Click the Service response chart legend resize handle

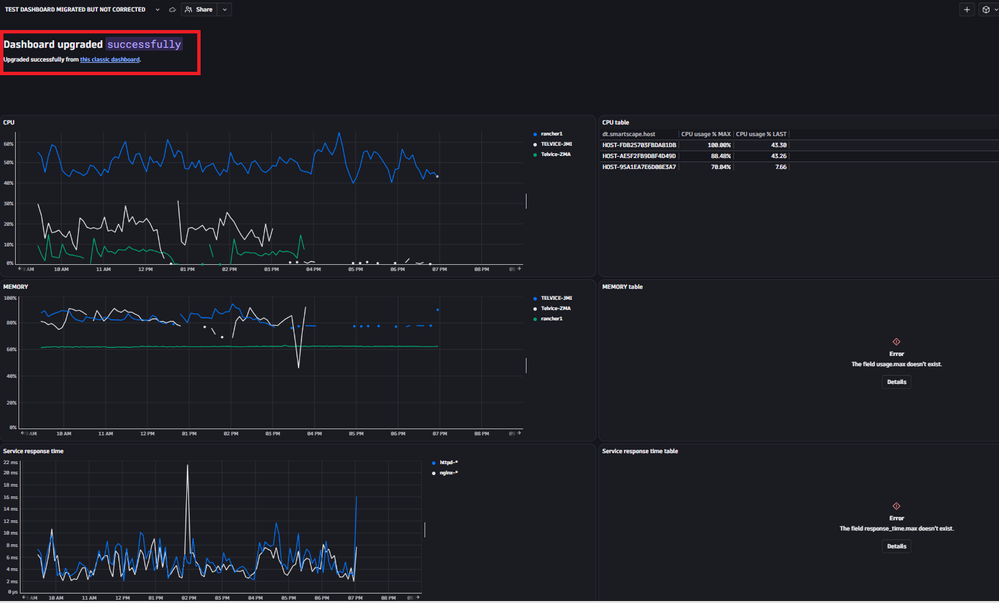point(425,530)
